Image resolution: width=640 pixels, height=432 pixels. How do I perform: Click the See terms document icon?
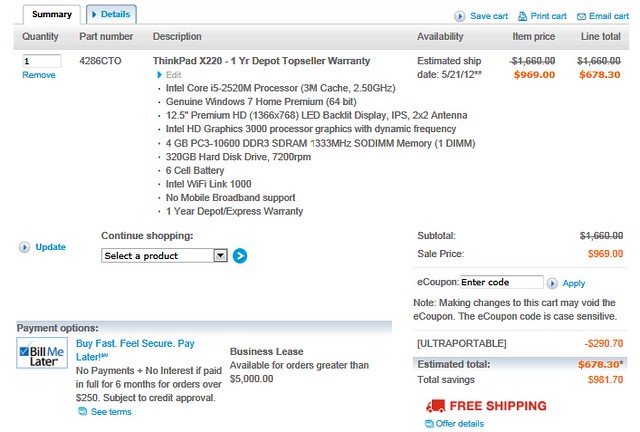(x=82, y=412)
